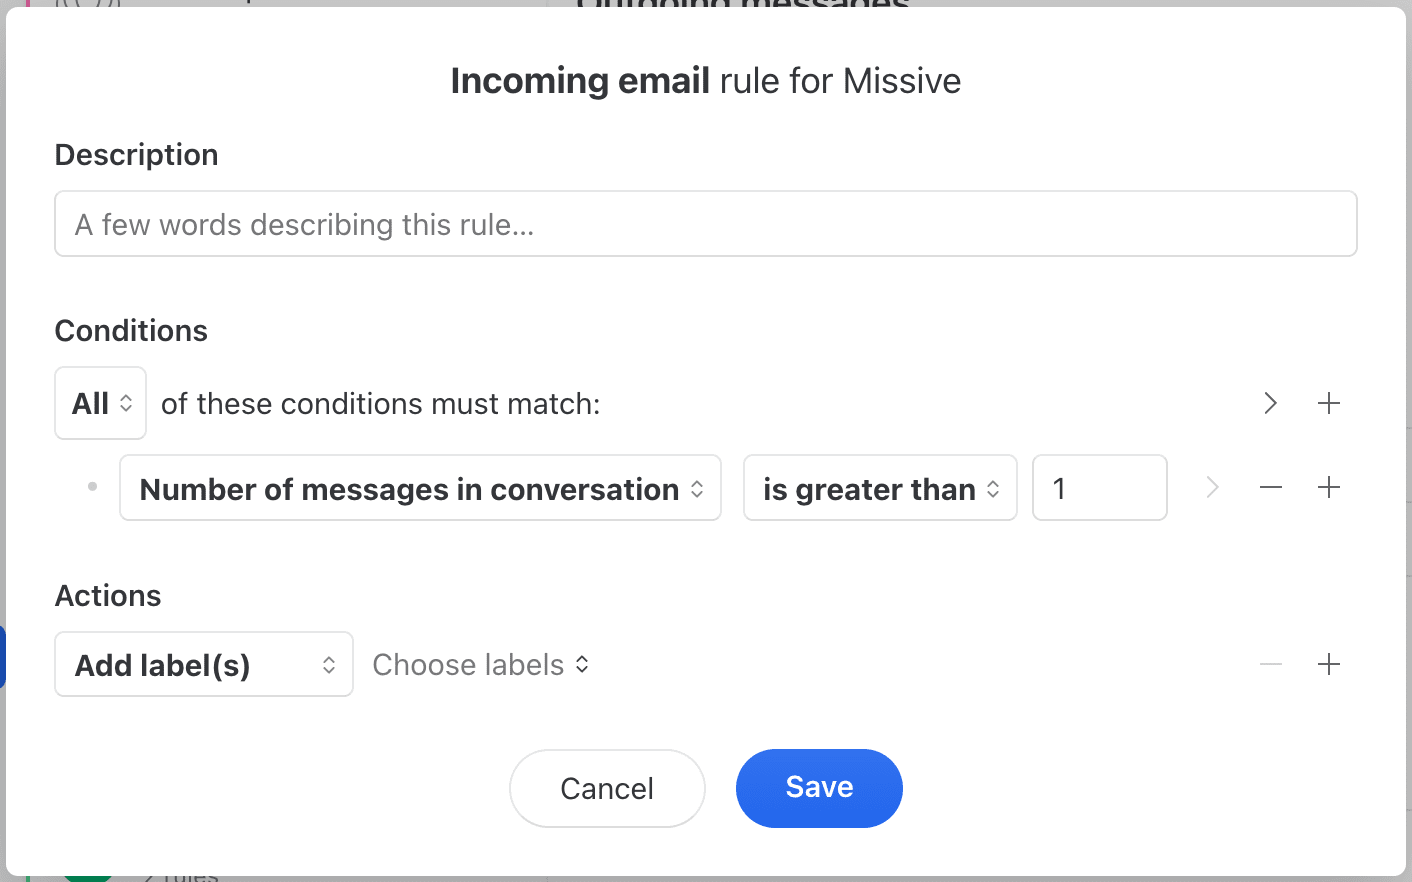Click chevron beside the message count condition
Image resolution: width=1412 pixels, height=882 pixels.
coord(1212,488)
